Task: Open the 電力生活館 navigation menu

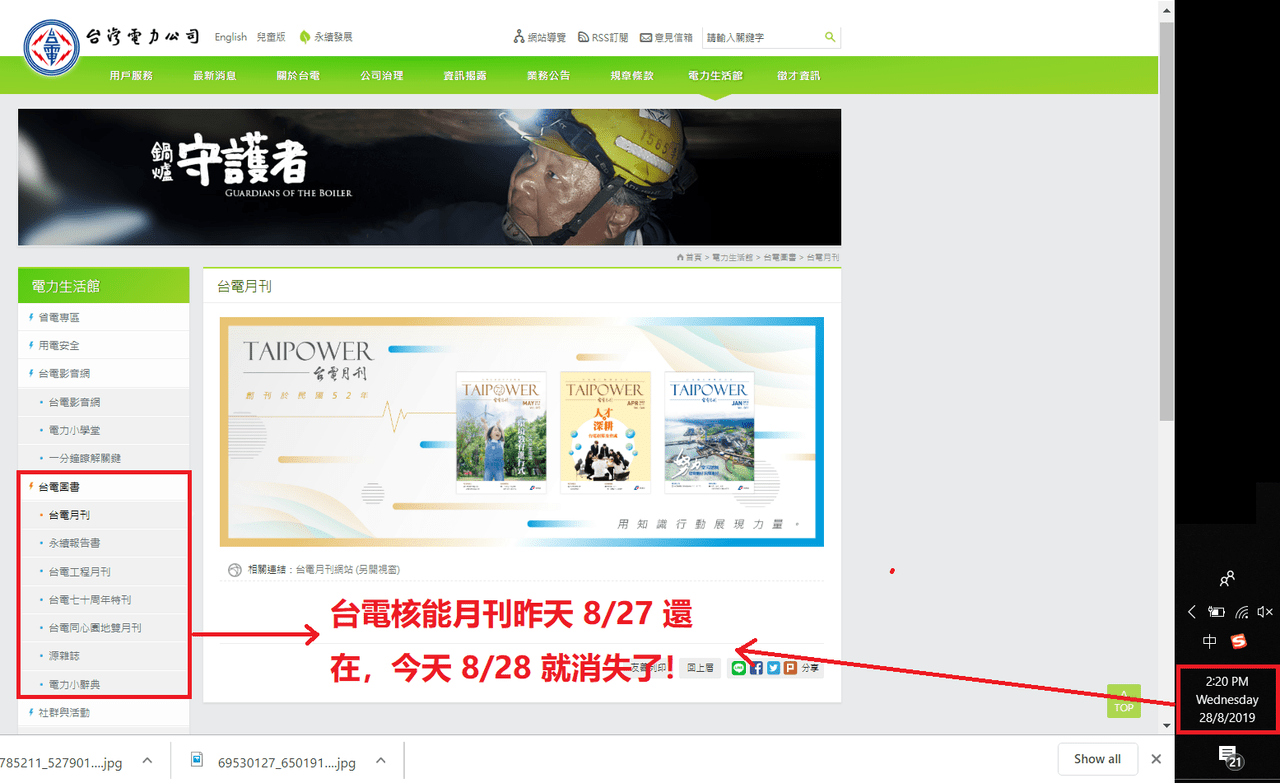Action: click(716, 76)
